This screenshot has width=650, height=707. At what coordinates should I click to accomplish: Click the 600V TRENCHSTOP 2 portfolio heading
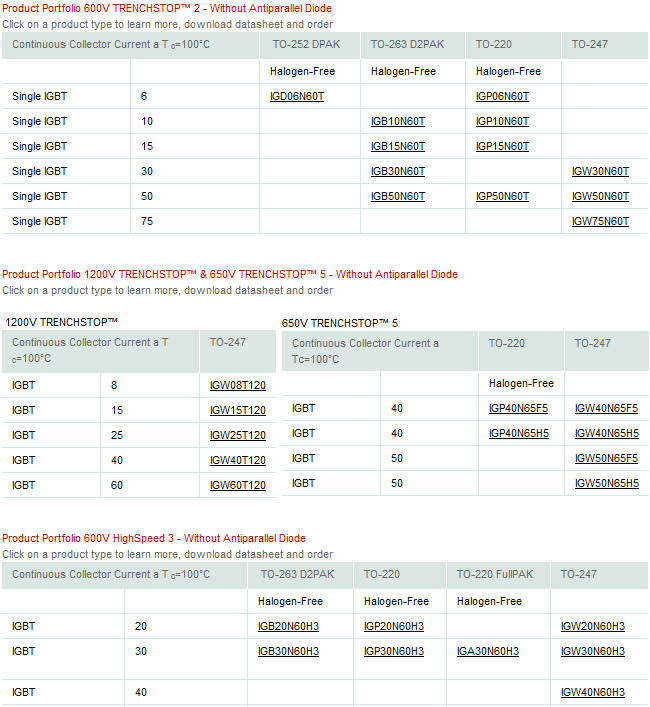tap(166, 8)
